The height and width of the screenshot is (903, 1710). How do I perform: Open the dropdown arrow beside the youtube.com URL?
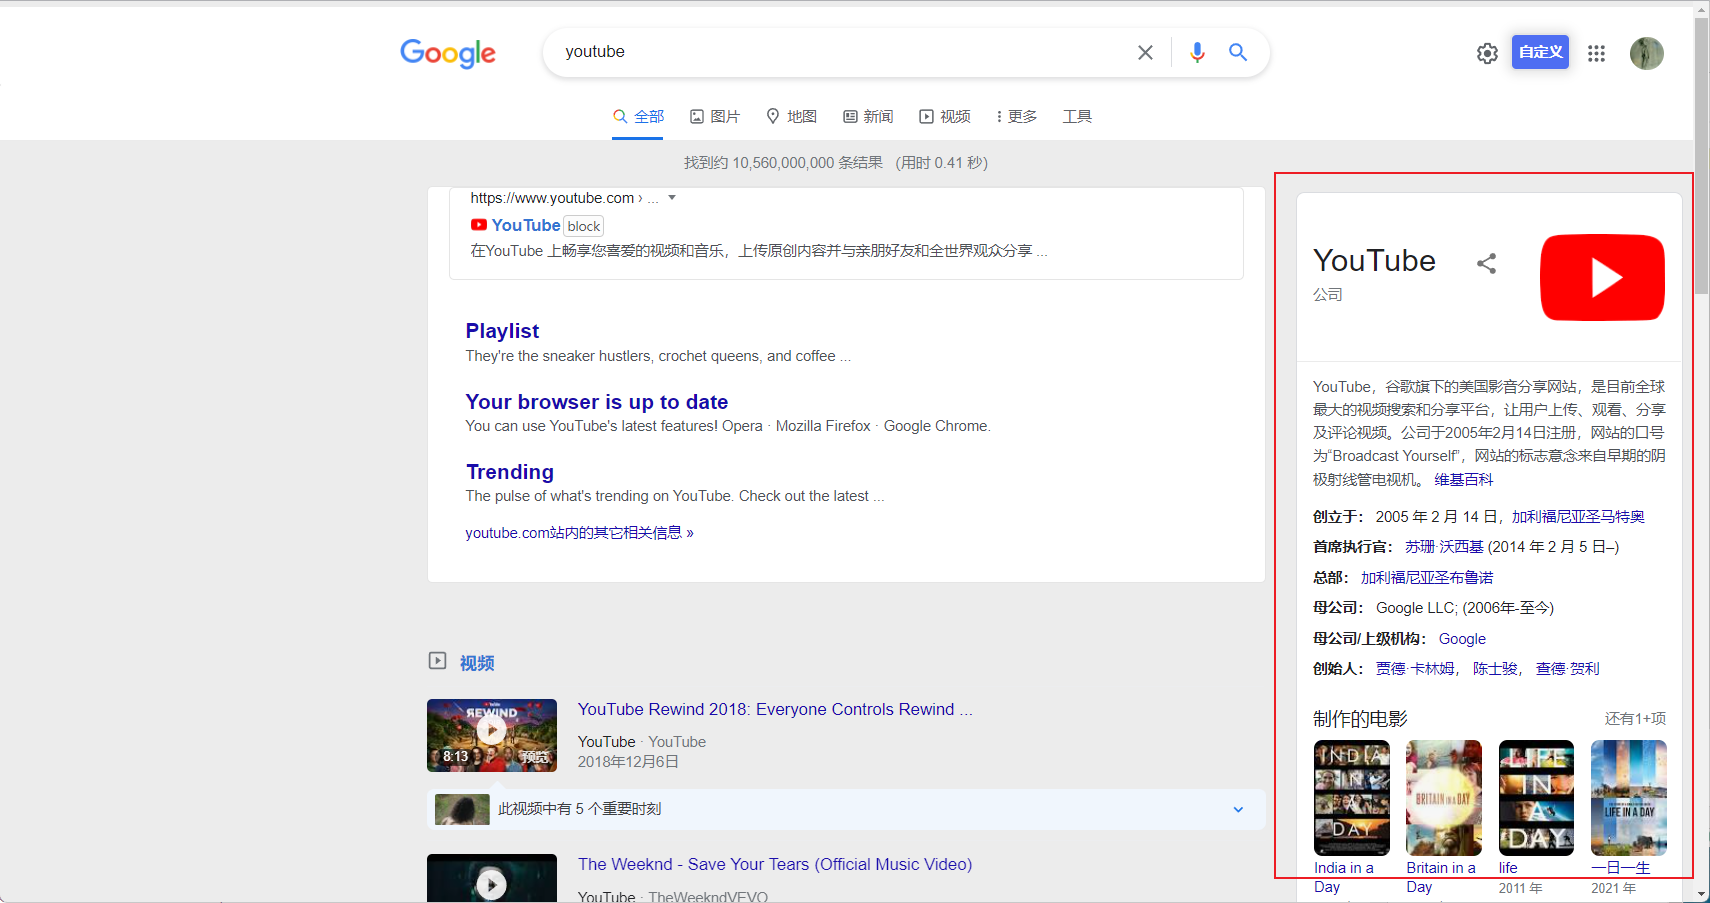(671, 197)
